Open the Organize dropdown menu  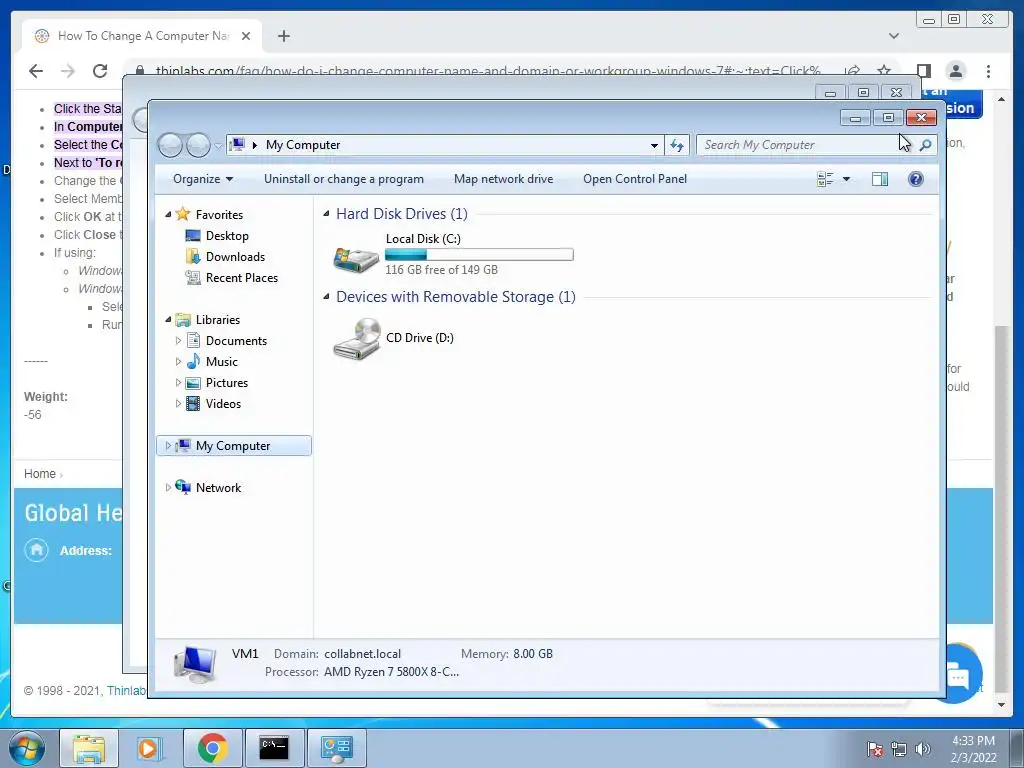(202, 179)
